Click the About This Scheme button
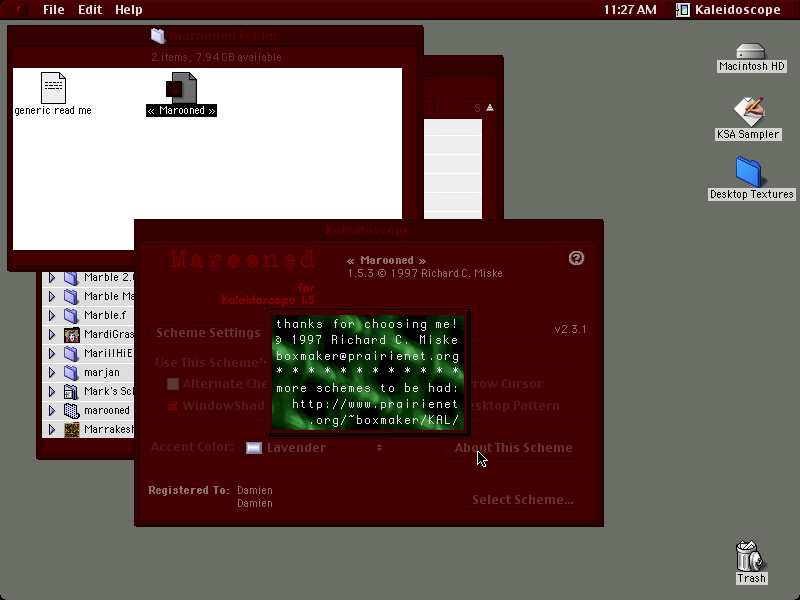Screen dimensions: 800x600 (514, 447)
